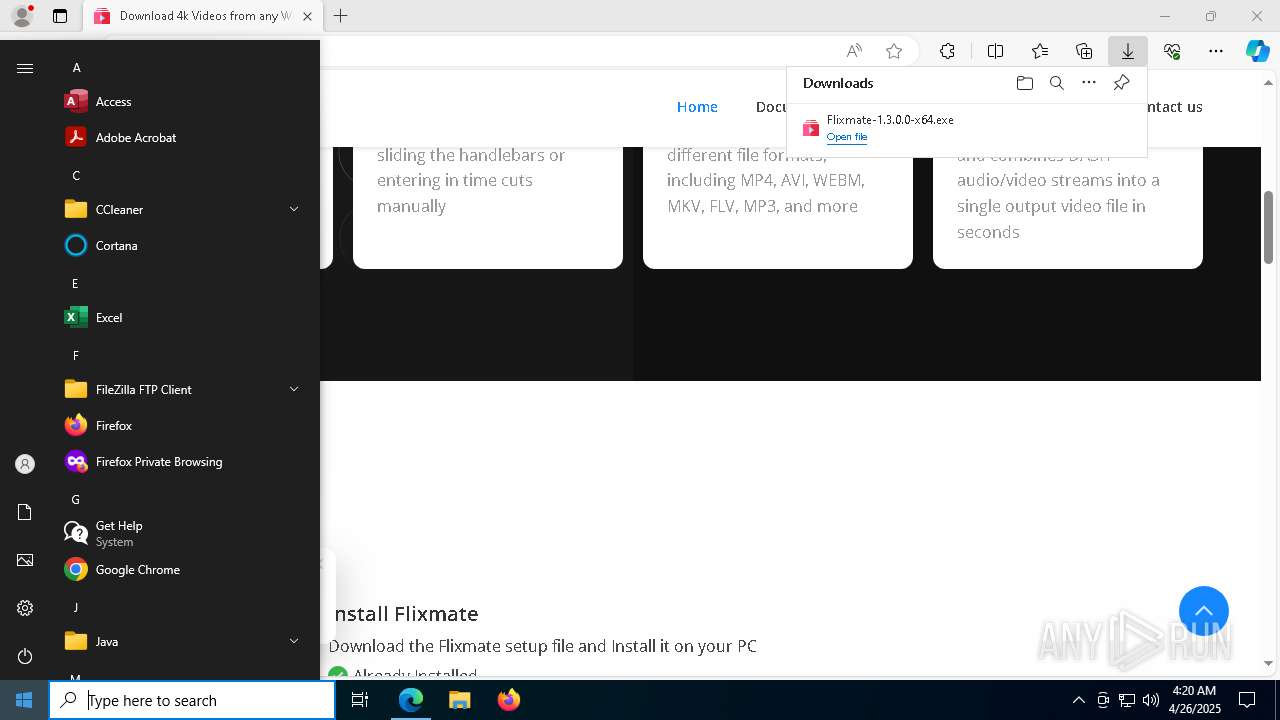The height and width of the screenshot is (720, 1280).
Task: Open Firefox from the taskbar
Action: pos(508,700)
